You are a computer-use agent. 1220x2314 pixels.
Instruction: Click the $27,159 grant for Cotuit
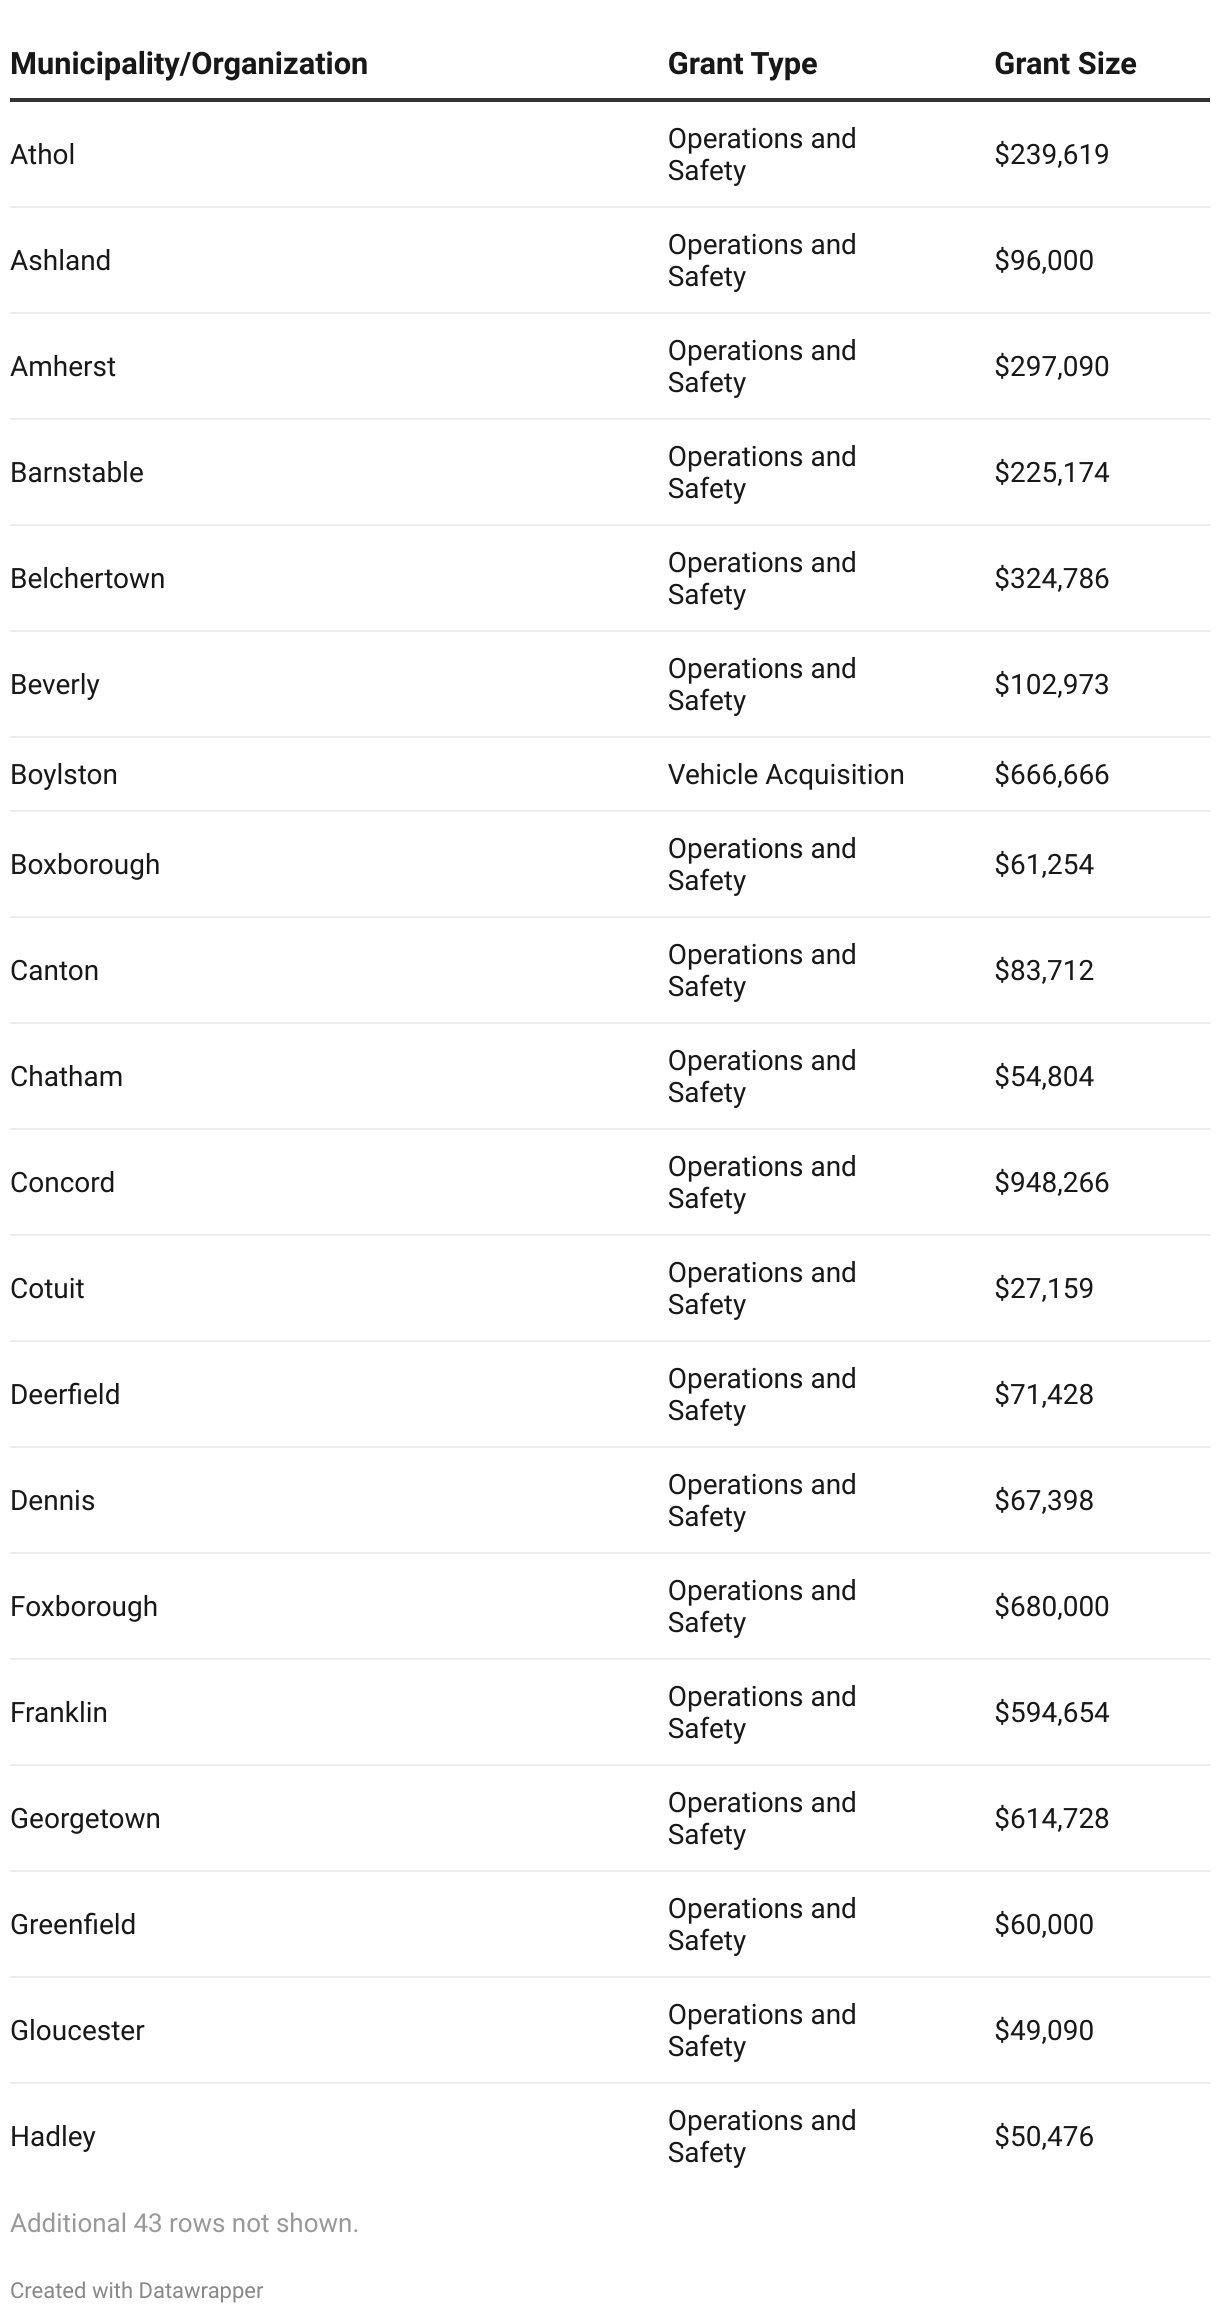(1043, 1288)
